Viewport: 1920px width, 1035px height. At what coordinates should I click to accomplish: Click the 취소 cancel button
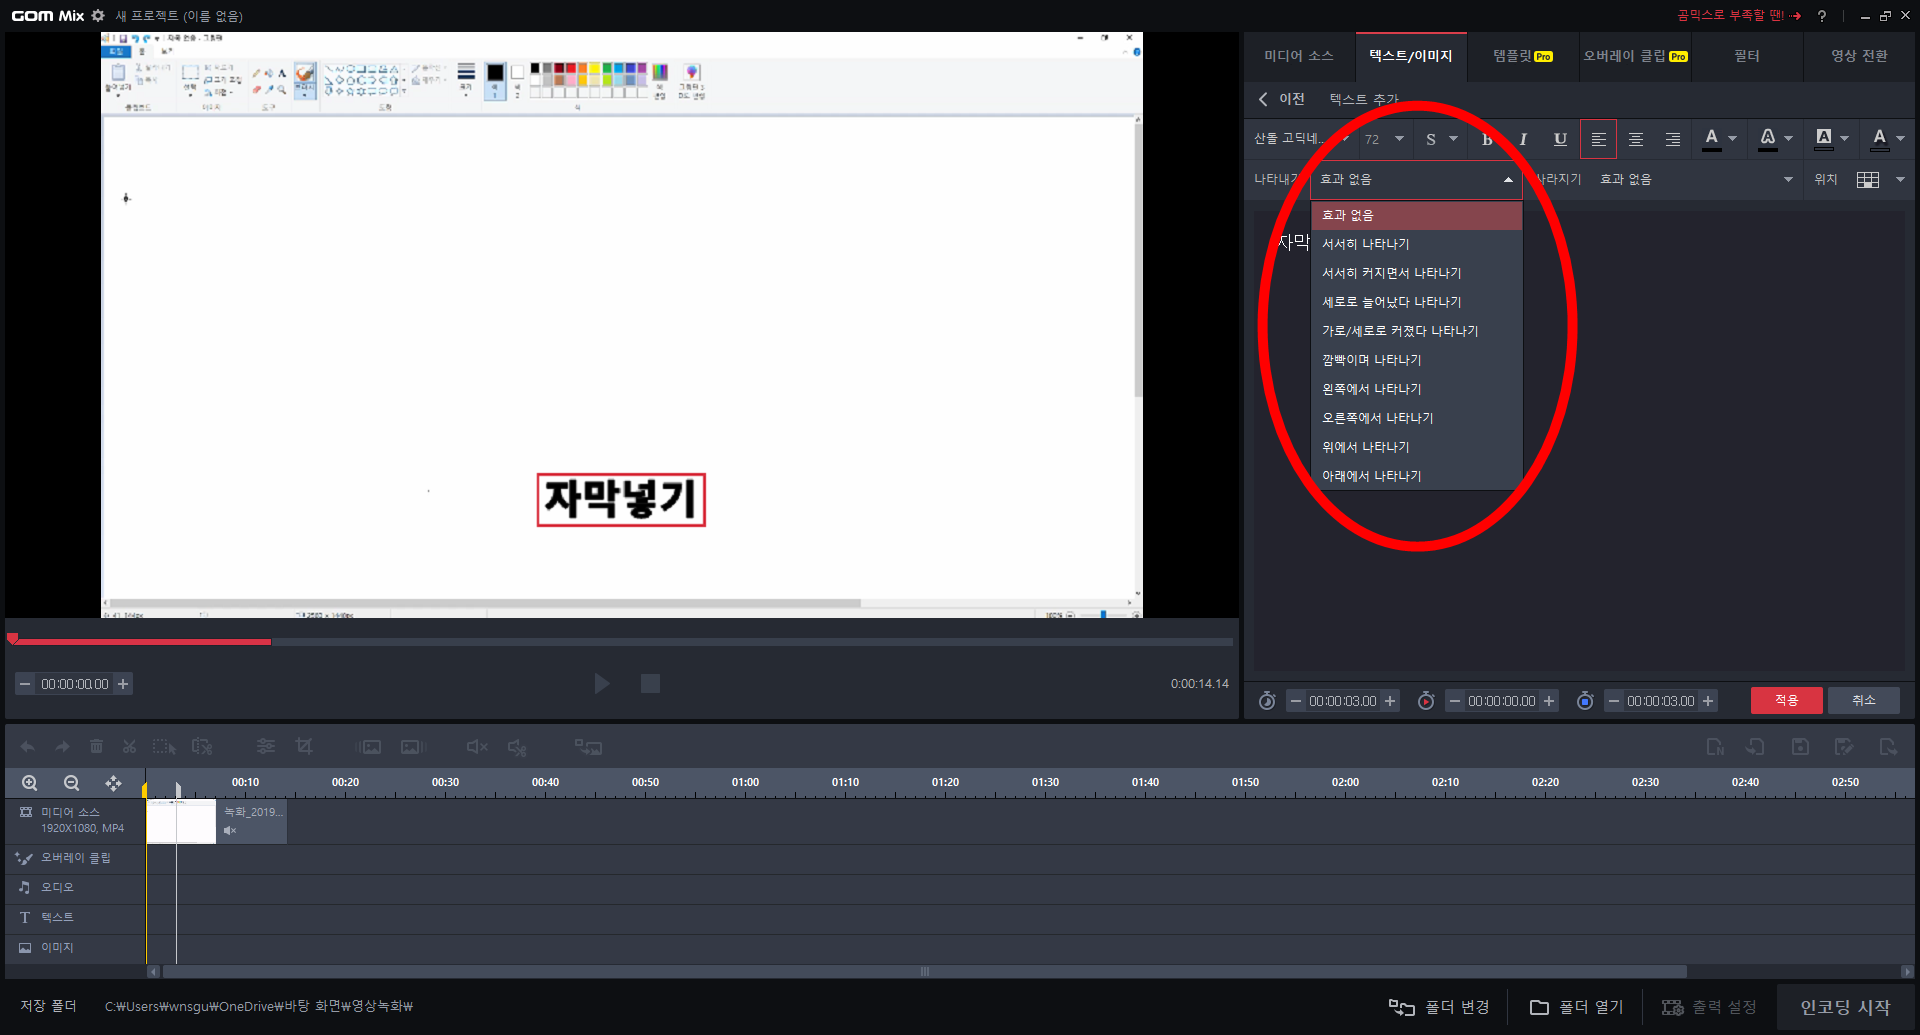click(1863, 700)
